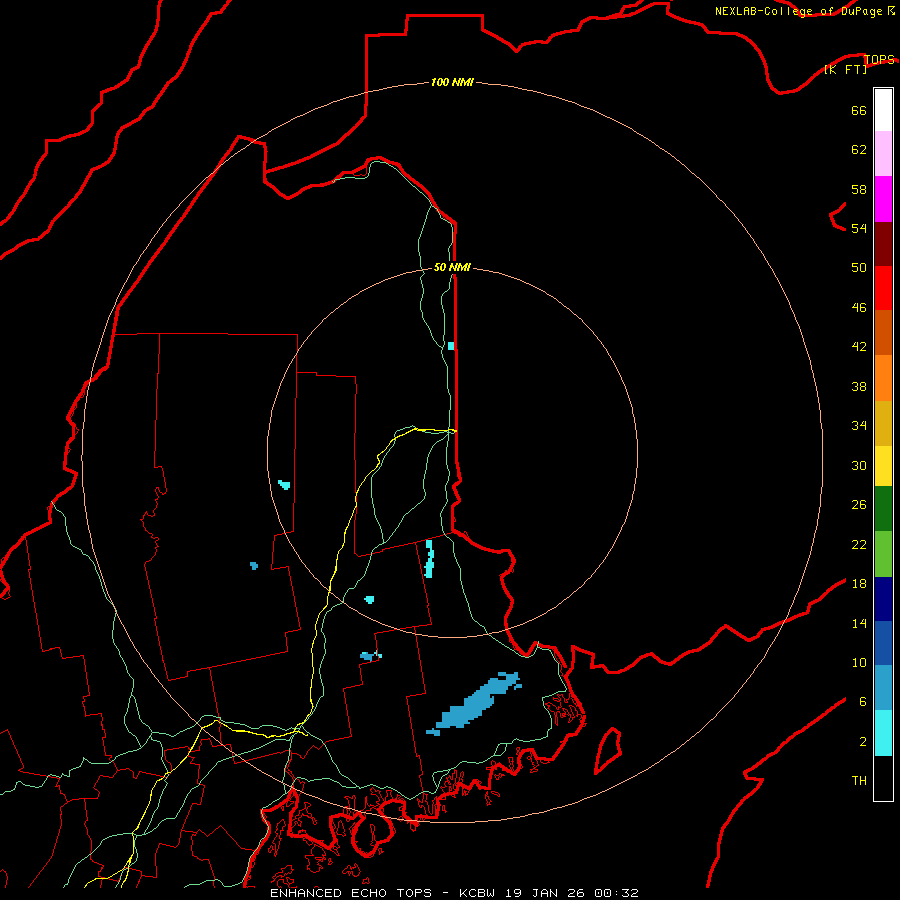The image size is (900, 900).
Task: Click the '6' legend value
Action: click(x=863, y=702)
